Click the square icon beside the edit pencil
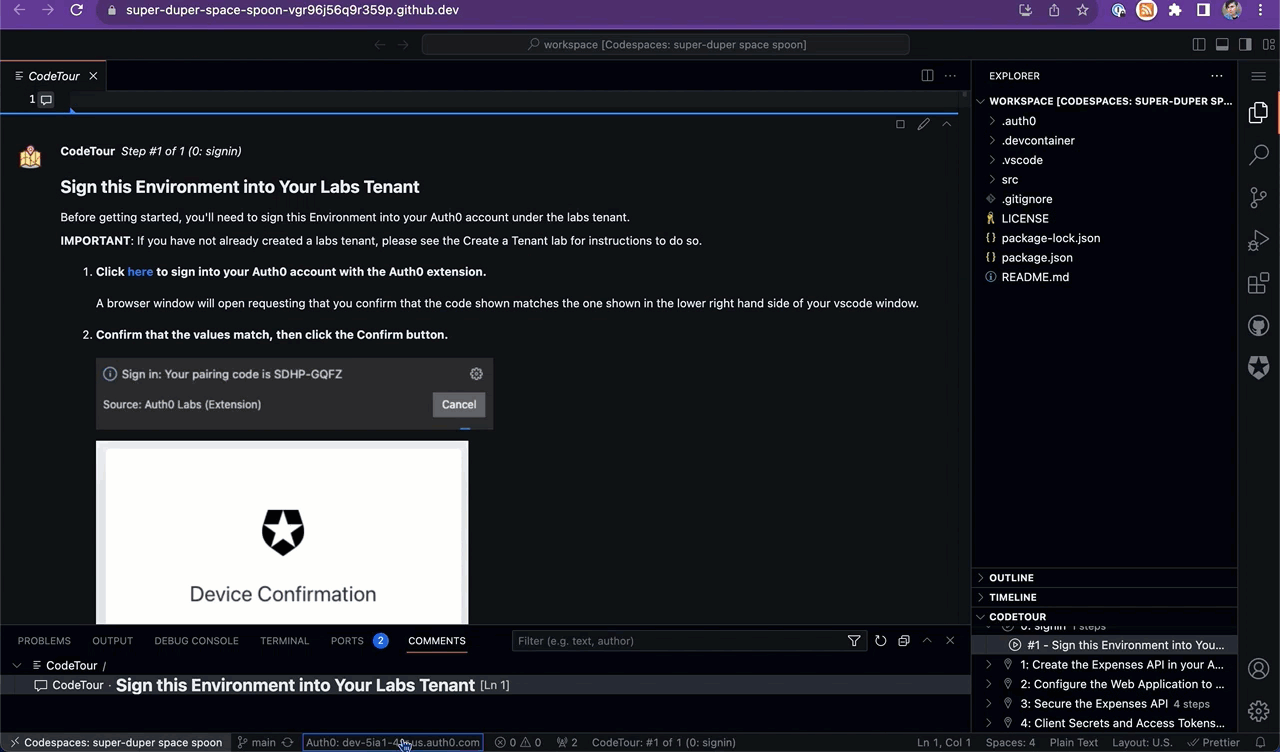 click(900, 124)
